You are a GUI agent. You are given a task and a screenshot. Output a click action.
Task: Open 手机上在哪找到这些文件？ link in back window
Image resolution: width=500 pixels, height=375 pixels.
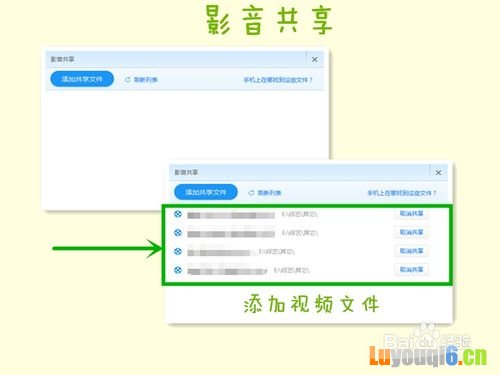[278, 80]
